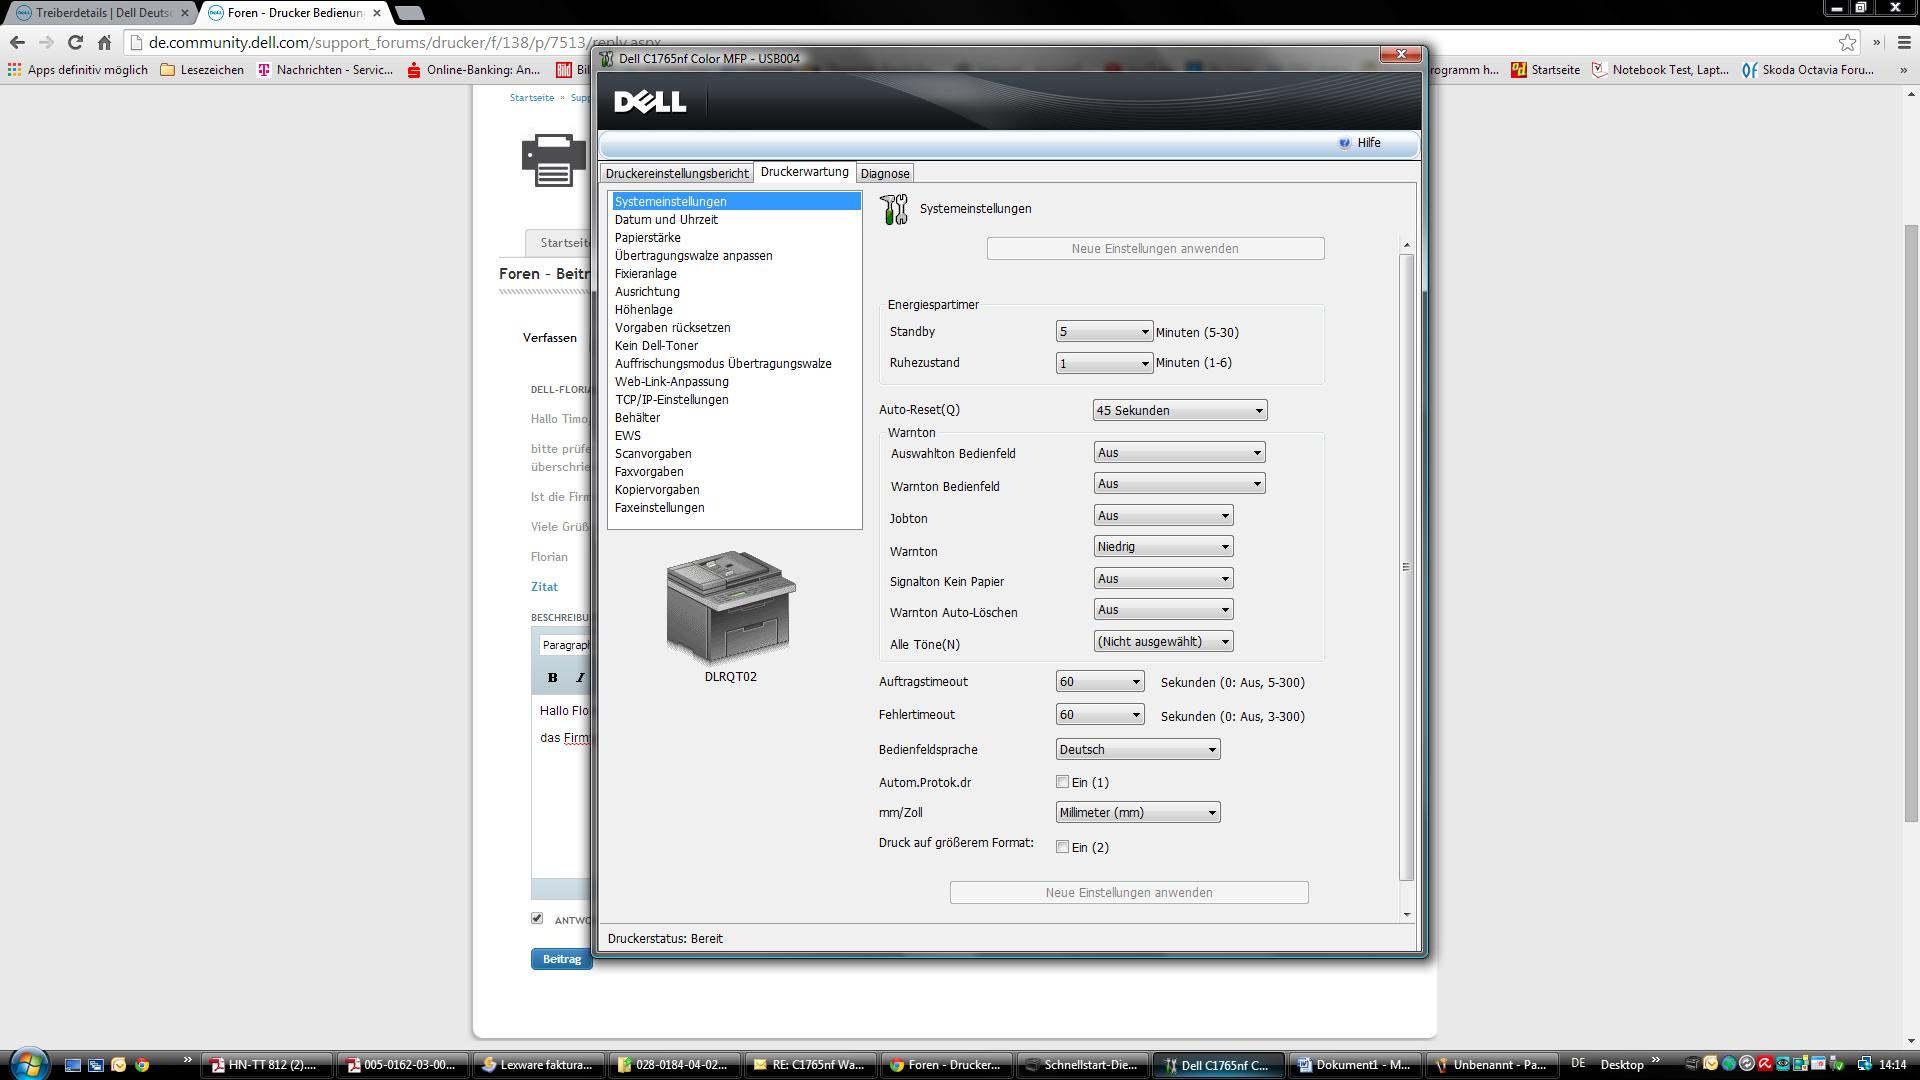Click Italic icon in forum editor
The image size is (1920, 1080).
580,677
